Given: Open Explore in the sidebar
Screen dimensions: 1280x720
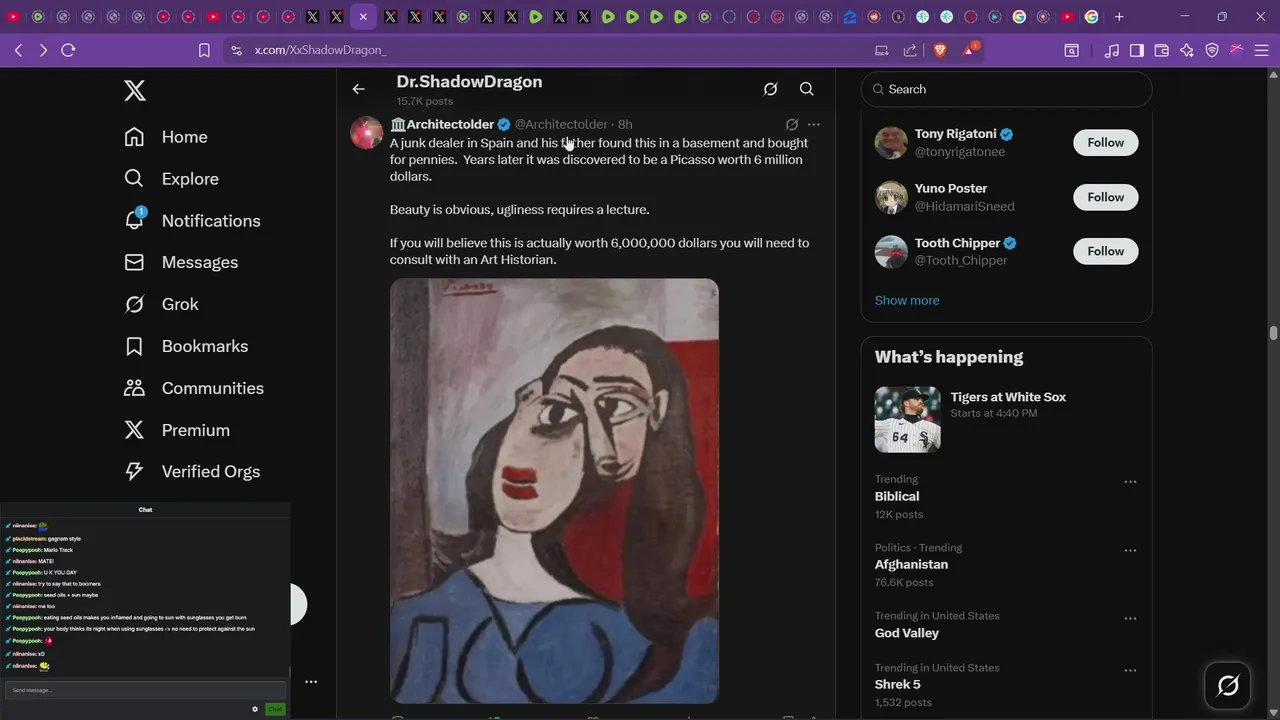Looking at the screenshot, I should (x=171, y=179).
